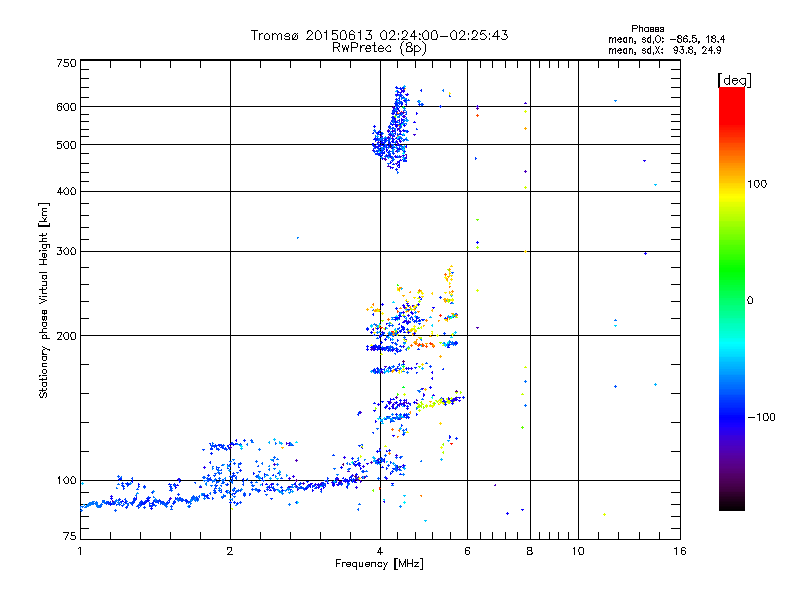Click the 'RwPretec (8p)' subtitle
The height and width of the screenshot is (600, 800).
coord(379,48)
